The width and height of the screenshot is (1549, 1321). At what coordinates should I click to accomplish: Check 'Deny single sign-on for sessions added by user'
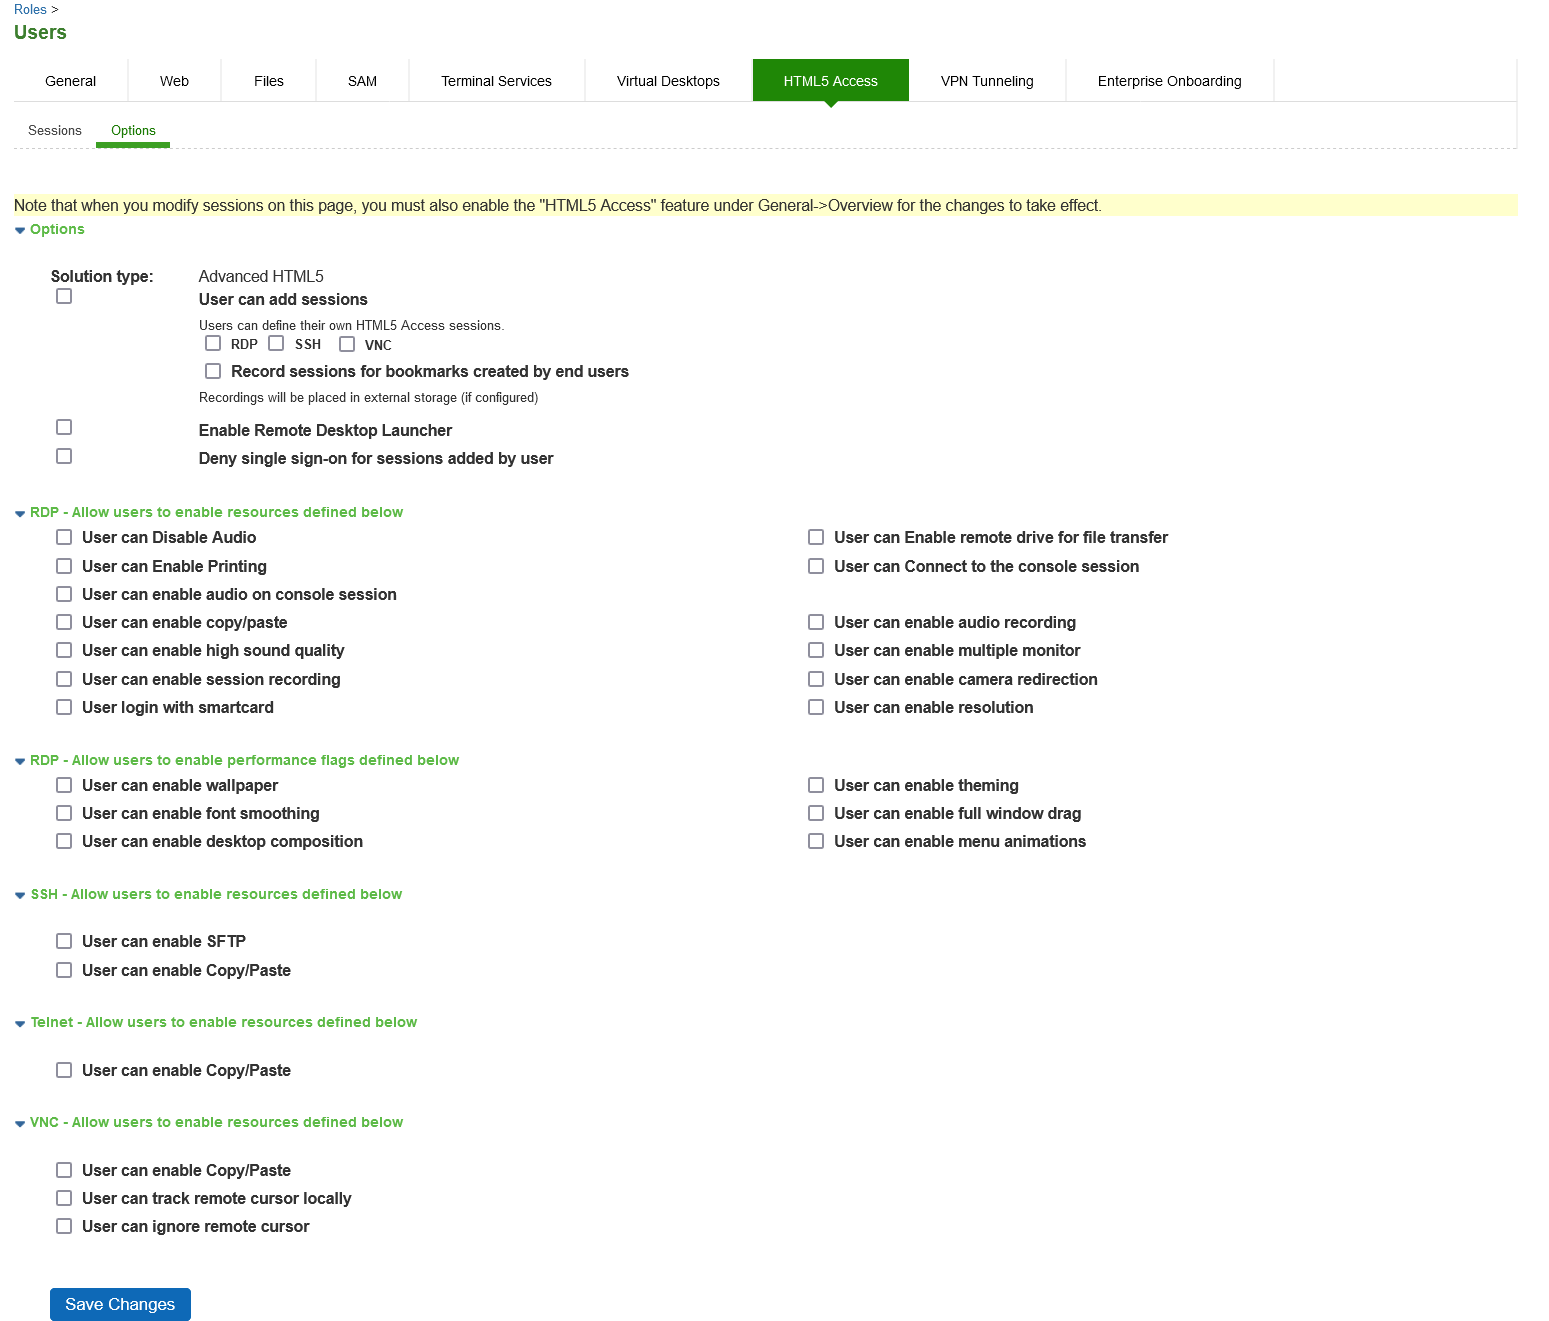64,455
